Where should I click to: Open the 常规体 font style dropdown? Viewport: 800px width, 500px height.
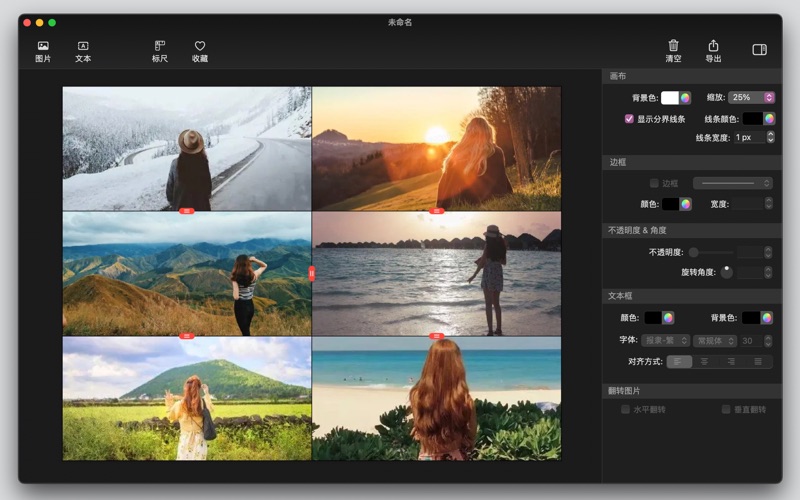pos(714,341)
